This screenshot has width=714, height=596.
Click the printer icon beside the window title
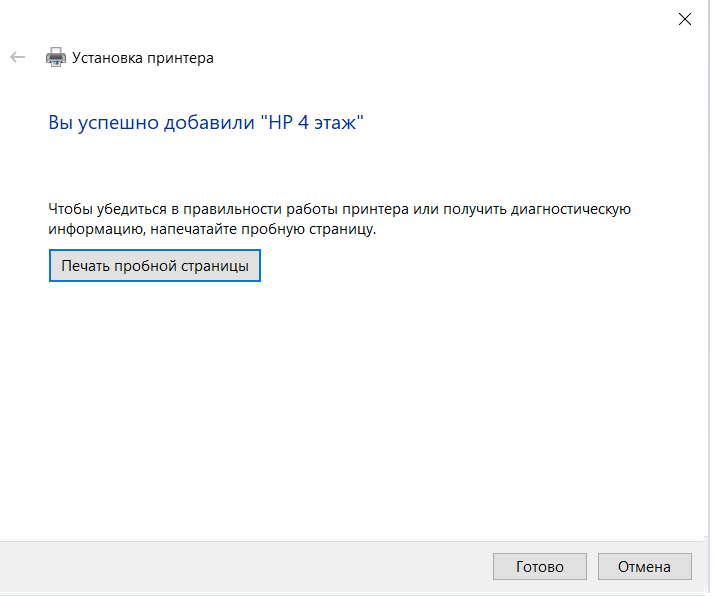coord(56,58)
